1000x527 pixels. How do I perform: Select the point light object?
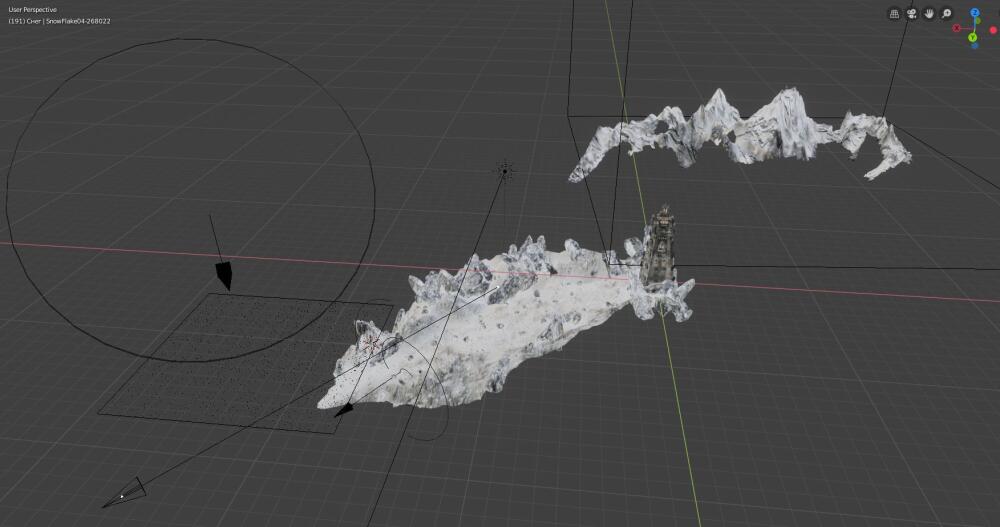click(x=505, y=170)
